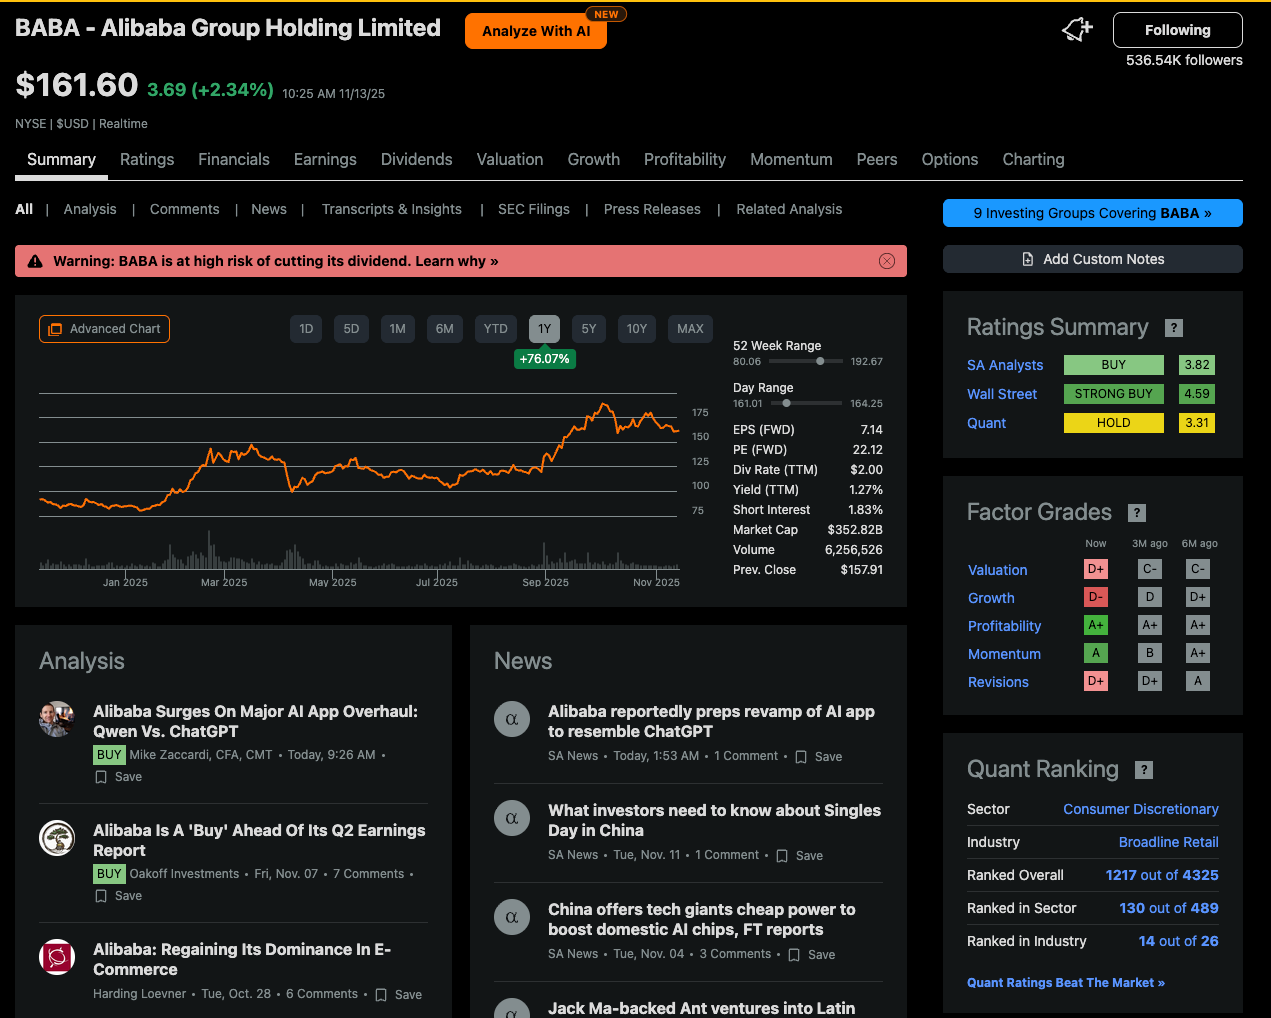Click Mike Zaccardi author avatar
Screen dimensions: 1271x1018
57,719
